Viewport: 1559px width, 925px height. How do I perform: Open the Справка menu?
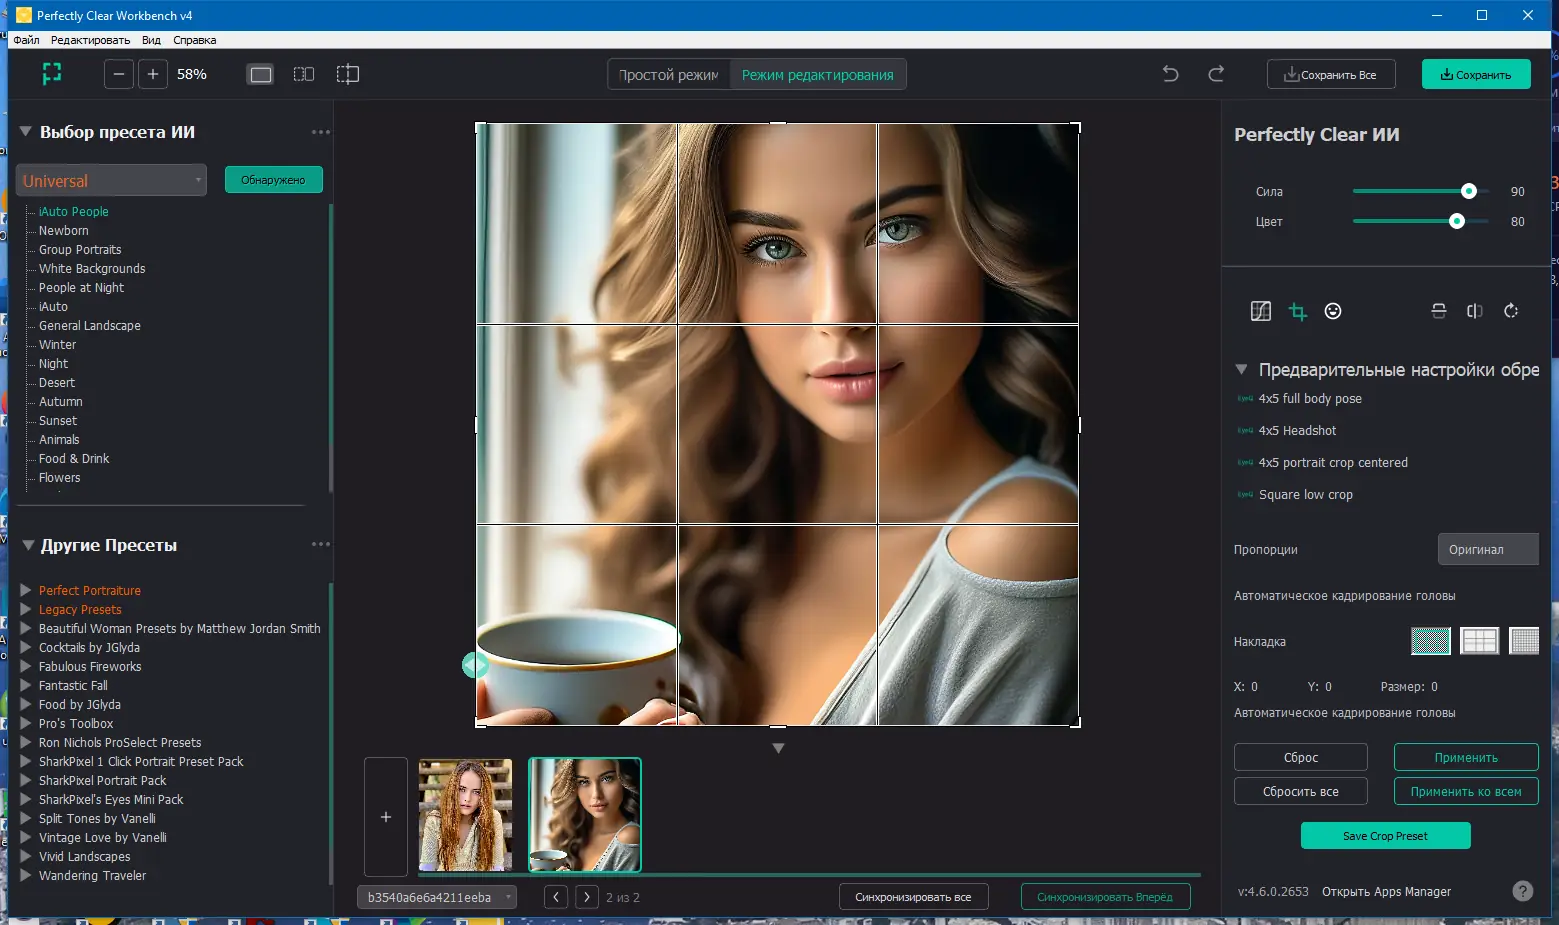pos(194,40)
